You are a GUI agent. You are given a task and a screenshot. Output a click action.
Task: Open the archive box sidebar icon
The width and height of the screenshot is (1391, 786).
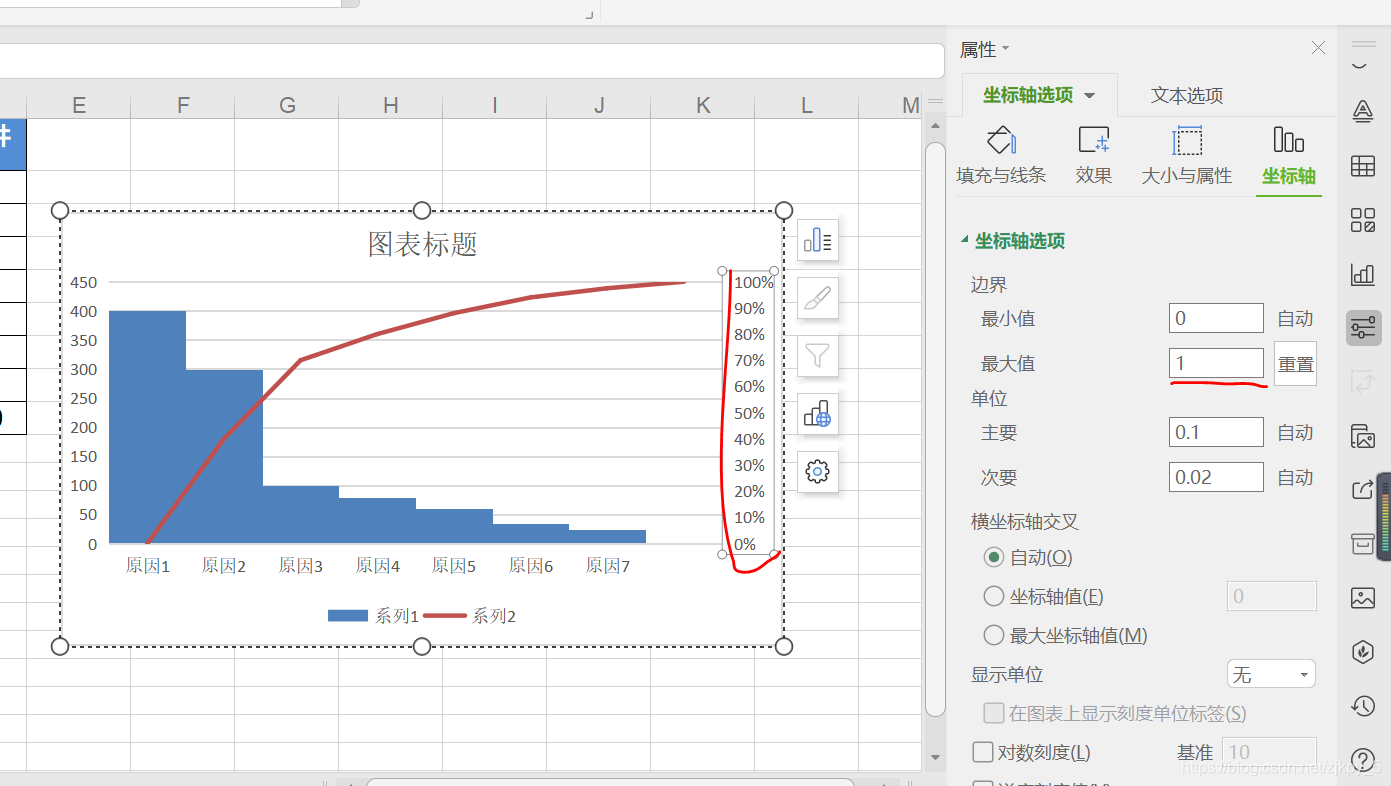pyautogui.click(x=1363, y=544)
